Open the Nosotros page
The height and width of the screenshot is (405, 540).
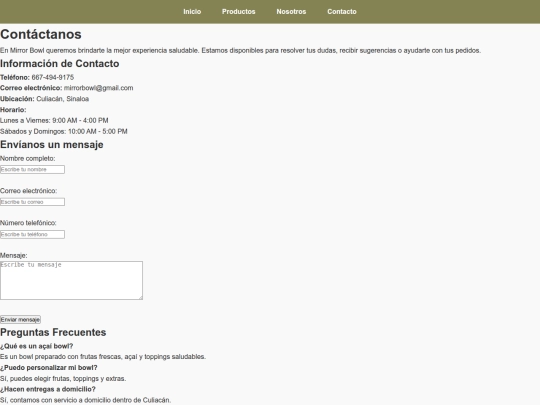click(x=291, y=12)
